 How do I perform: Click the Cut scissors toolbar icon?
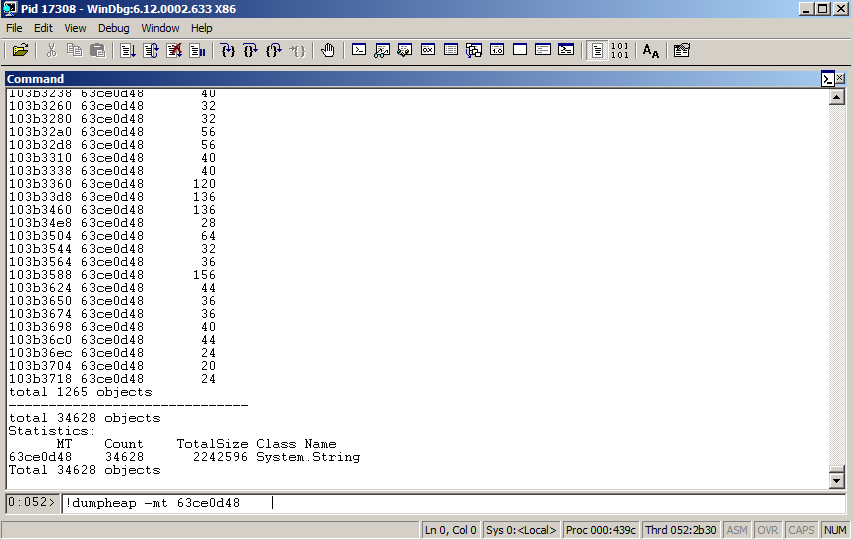click(51, 51)
